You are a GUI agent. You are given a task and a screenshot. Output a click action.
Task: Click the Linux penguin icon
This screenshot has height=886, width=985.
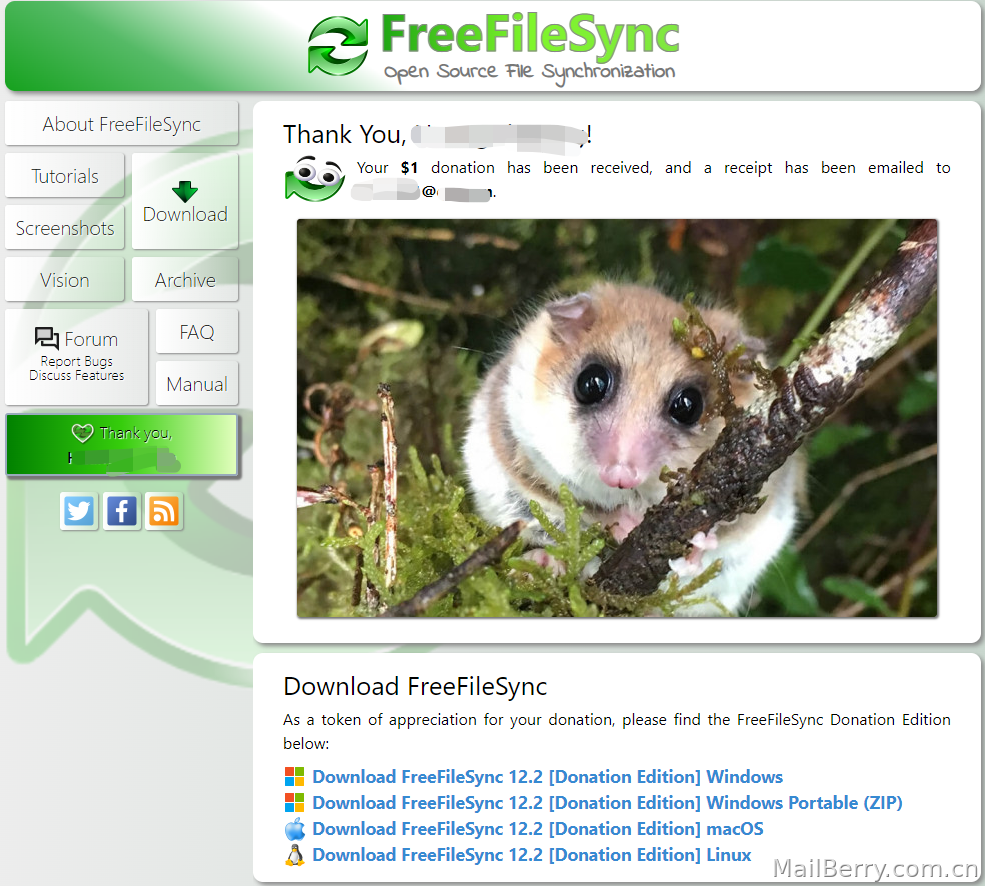point(295,855)
